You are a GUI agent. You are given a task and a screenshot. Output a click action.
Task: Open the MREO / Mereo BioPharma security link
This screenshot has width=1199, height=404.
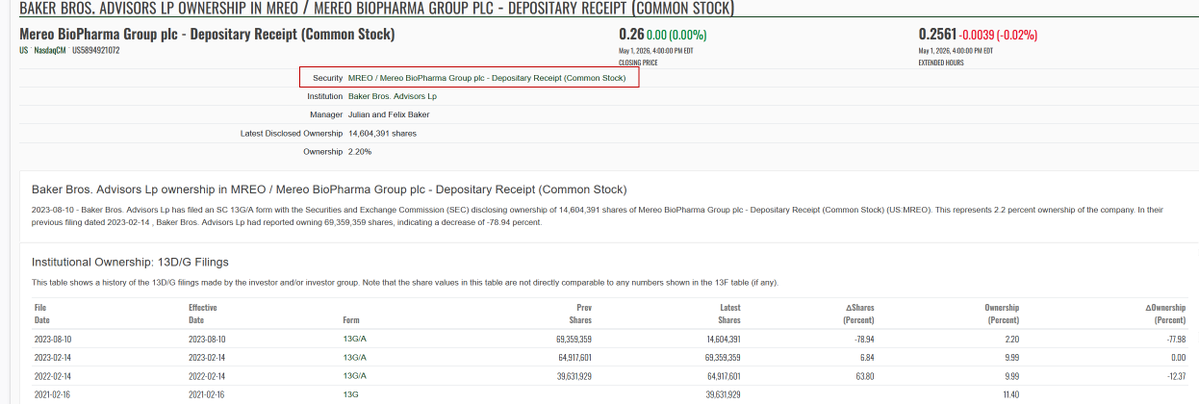(486, 78)
